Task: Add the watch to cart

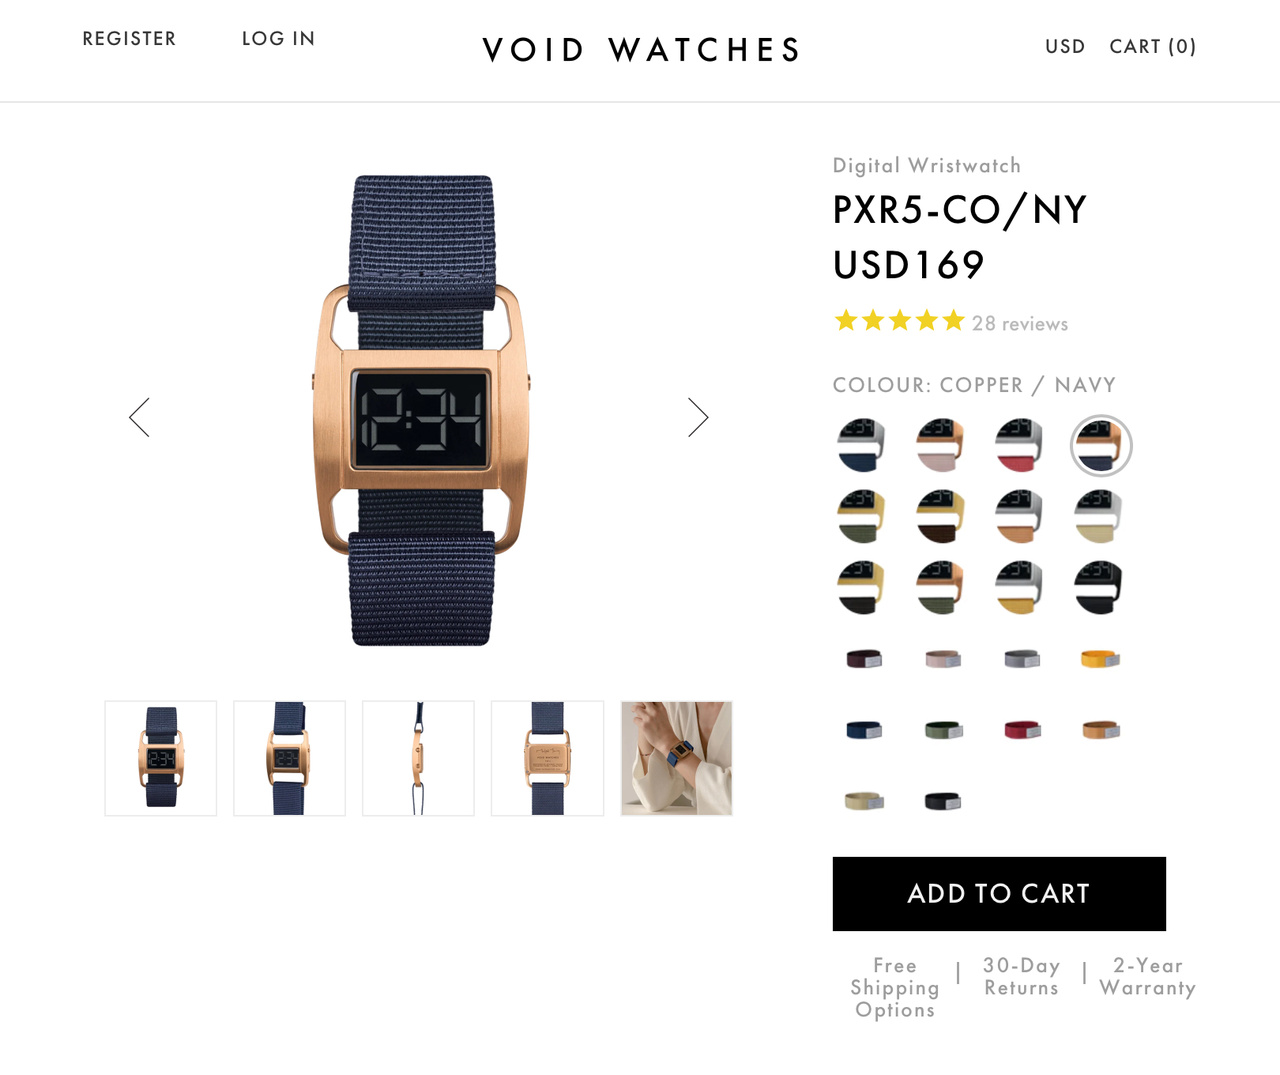Action: coord(999,894)
